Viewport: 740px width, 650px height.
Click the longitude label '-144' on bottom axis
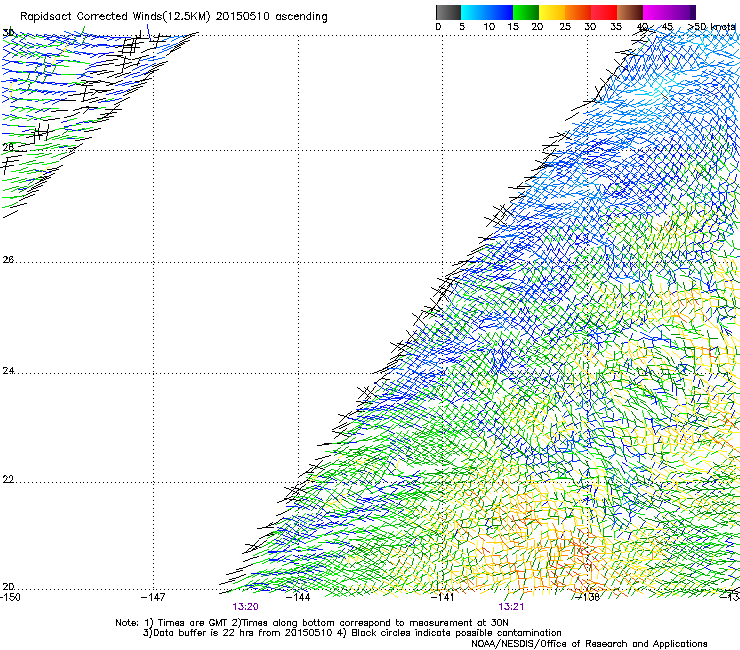click(x=299, y=597)
